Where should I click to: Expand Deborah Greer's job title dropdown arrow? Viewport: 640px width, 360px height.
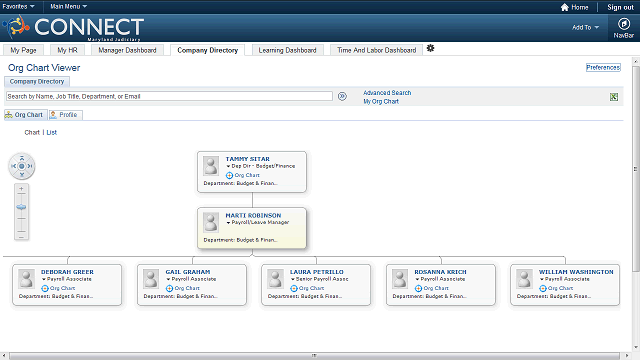click(x=44, y=280)
